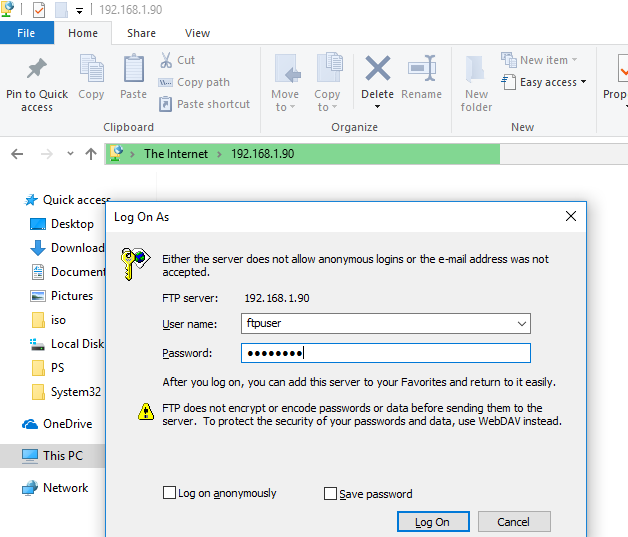Open the File tab
Image resolution: width=628 pixels, height=537 pixels.
pyautogui.click(x=26, y=33)
